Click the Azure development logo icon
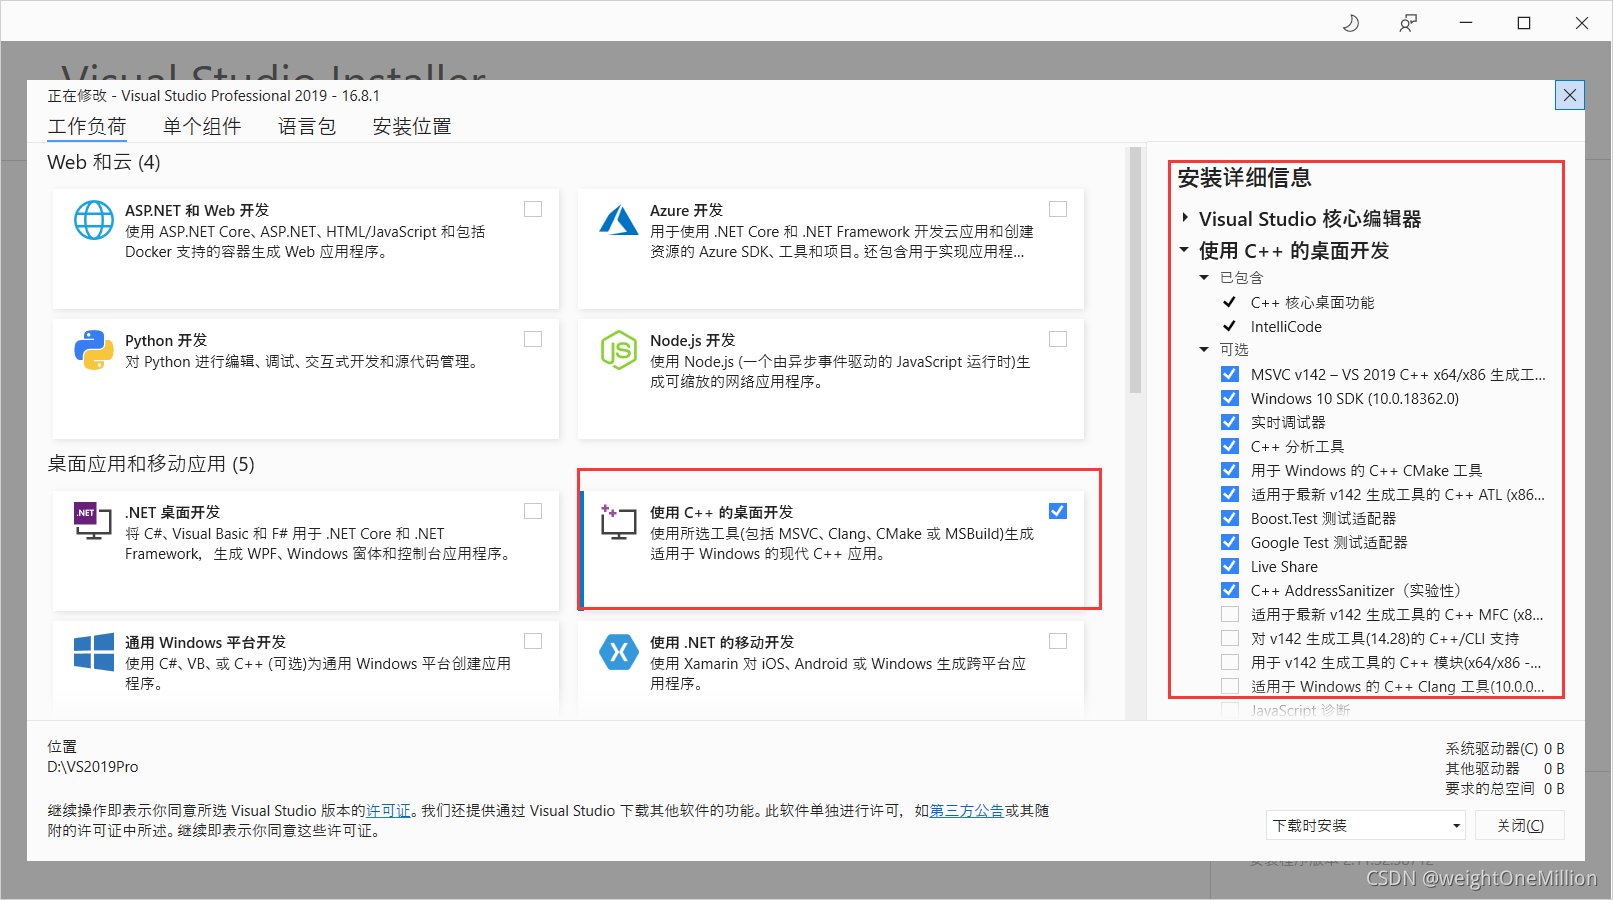1613x900 pixels. coord(619,220)
